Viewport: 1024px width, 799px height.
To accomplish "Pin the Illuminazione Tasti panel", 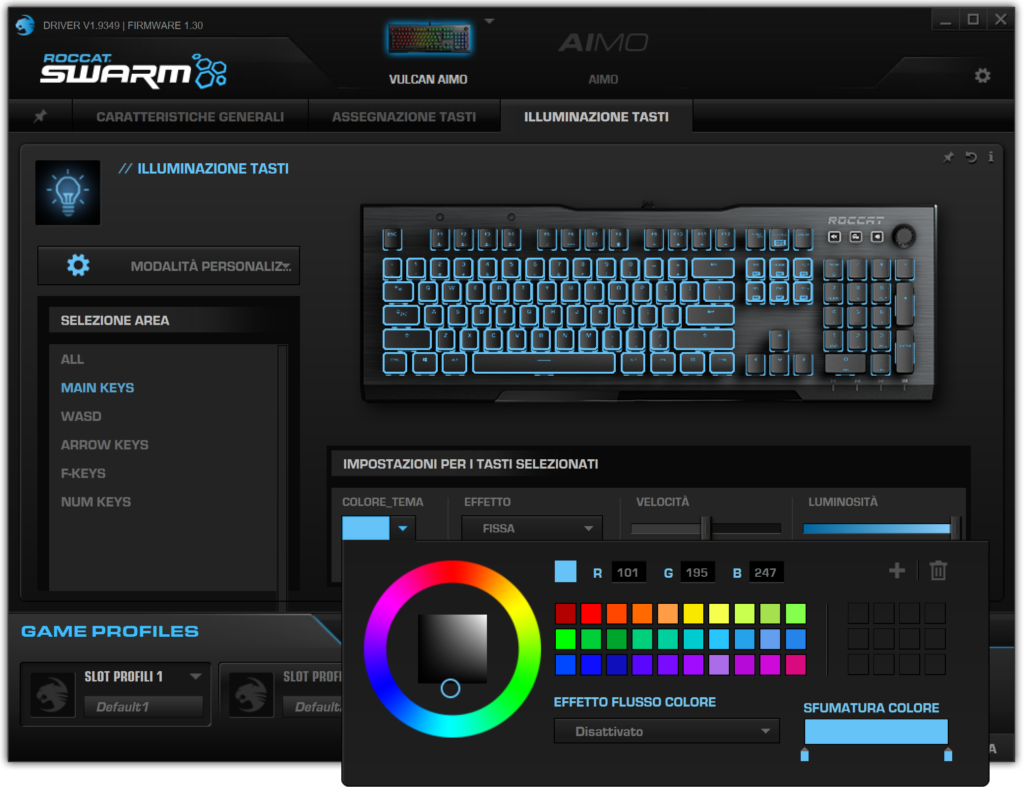I will click(x=948, y=157).
